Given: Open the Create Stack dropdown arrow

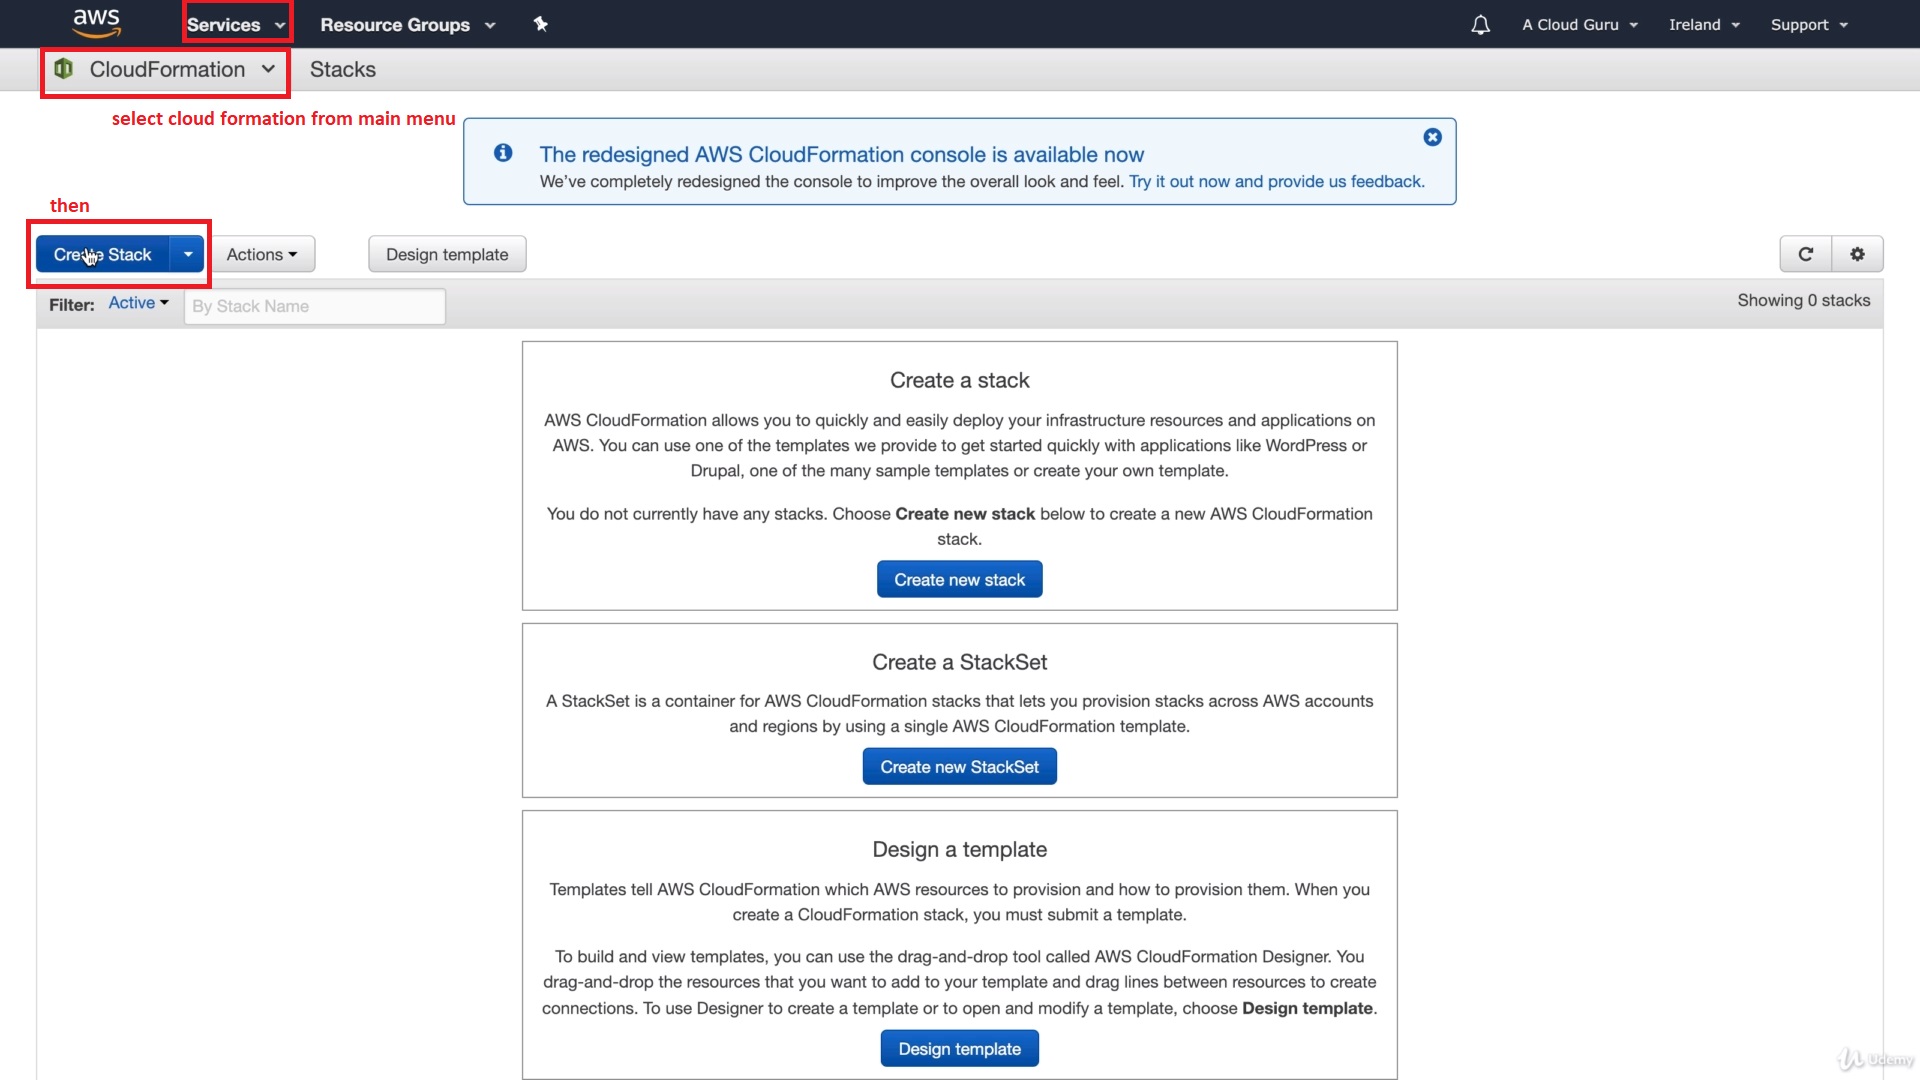Looking at the screenshot, I should click(x=188, y=254).
